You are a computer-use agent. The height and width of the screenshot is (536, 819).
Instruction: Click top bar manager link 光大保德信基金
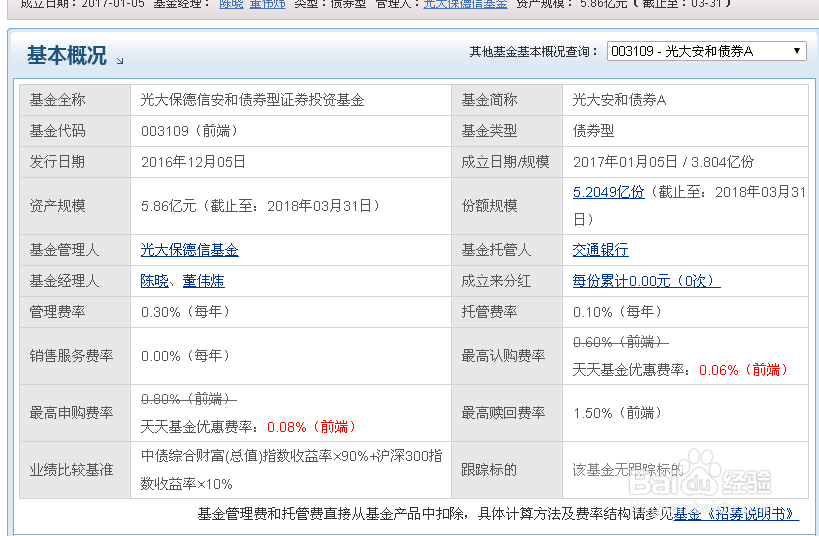[x=465, y=4]
